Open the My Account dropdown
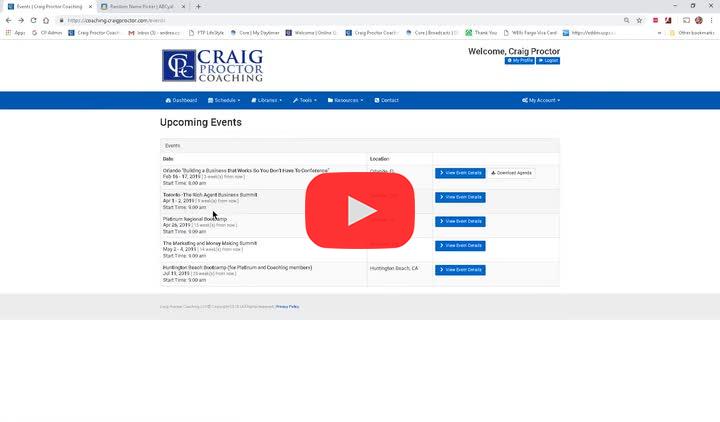This screenshot has height=422, width=720. click(541, 100)
